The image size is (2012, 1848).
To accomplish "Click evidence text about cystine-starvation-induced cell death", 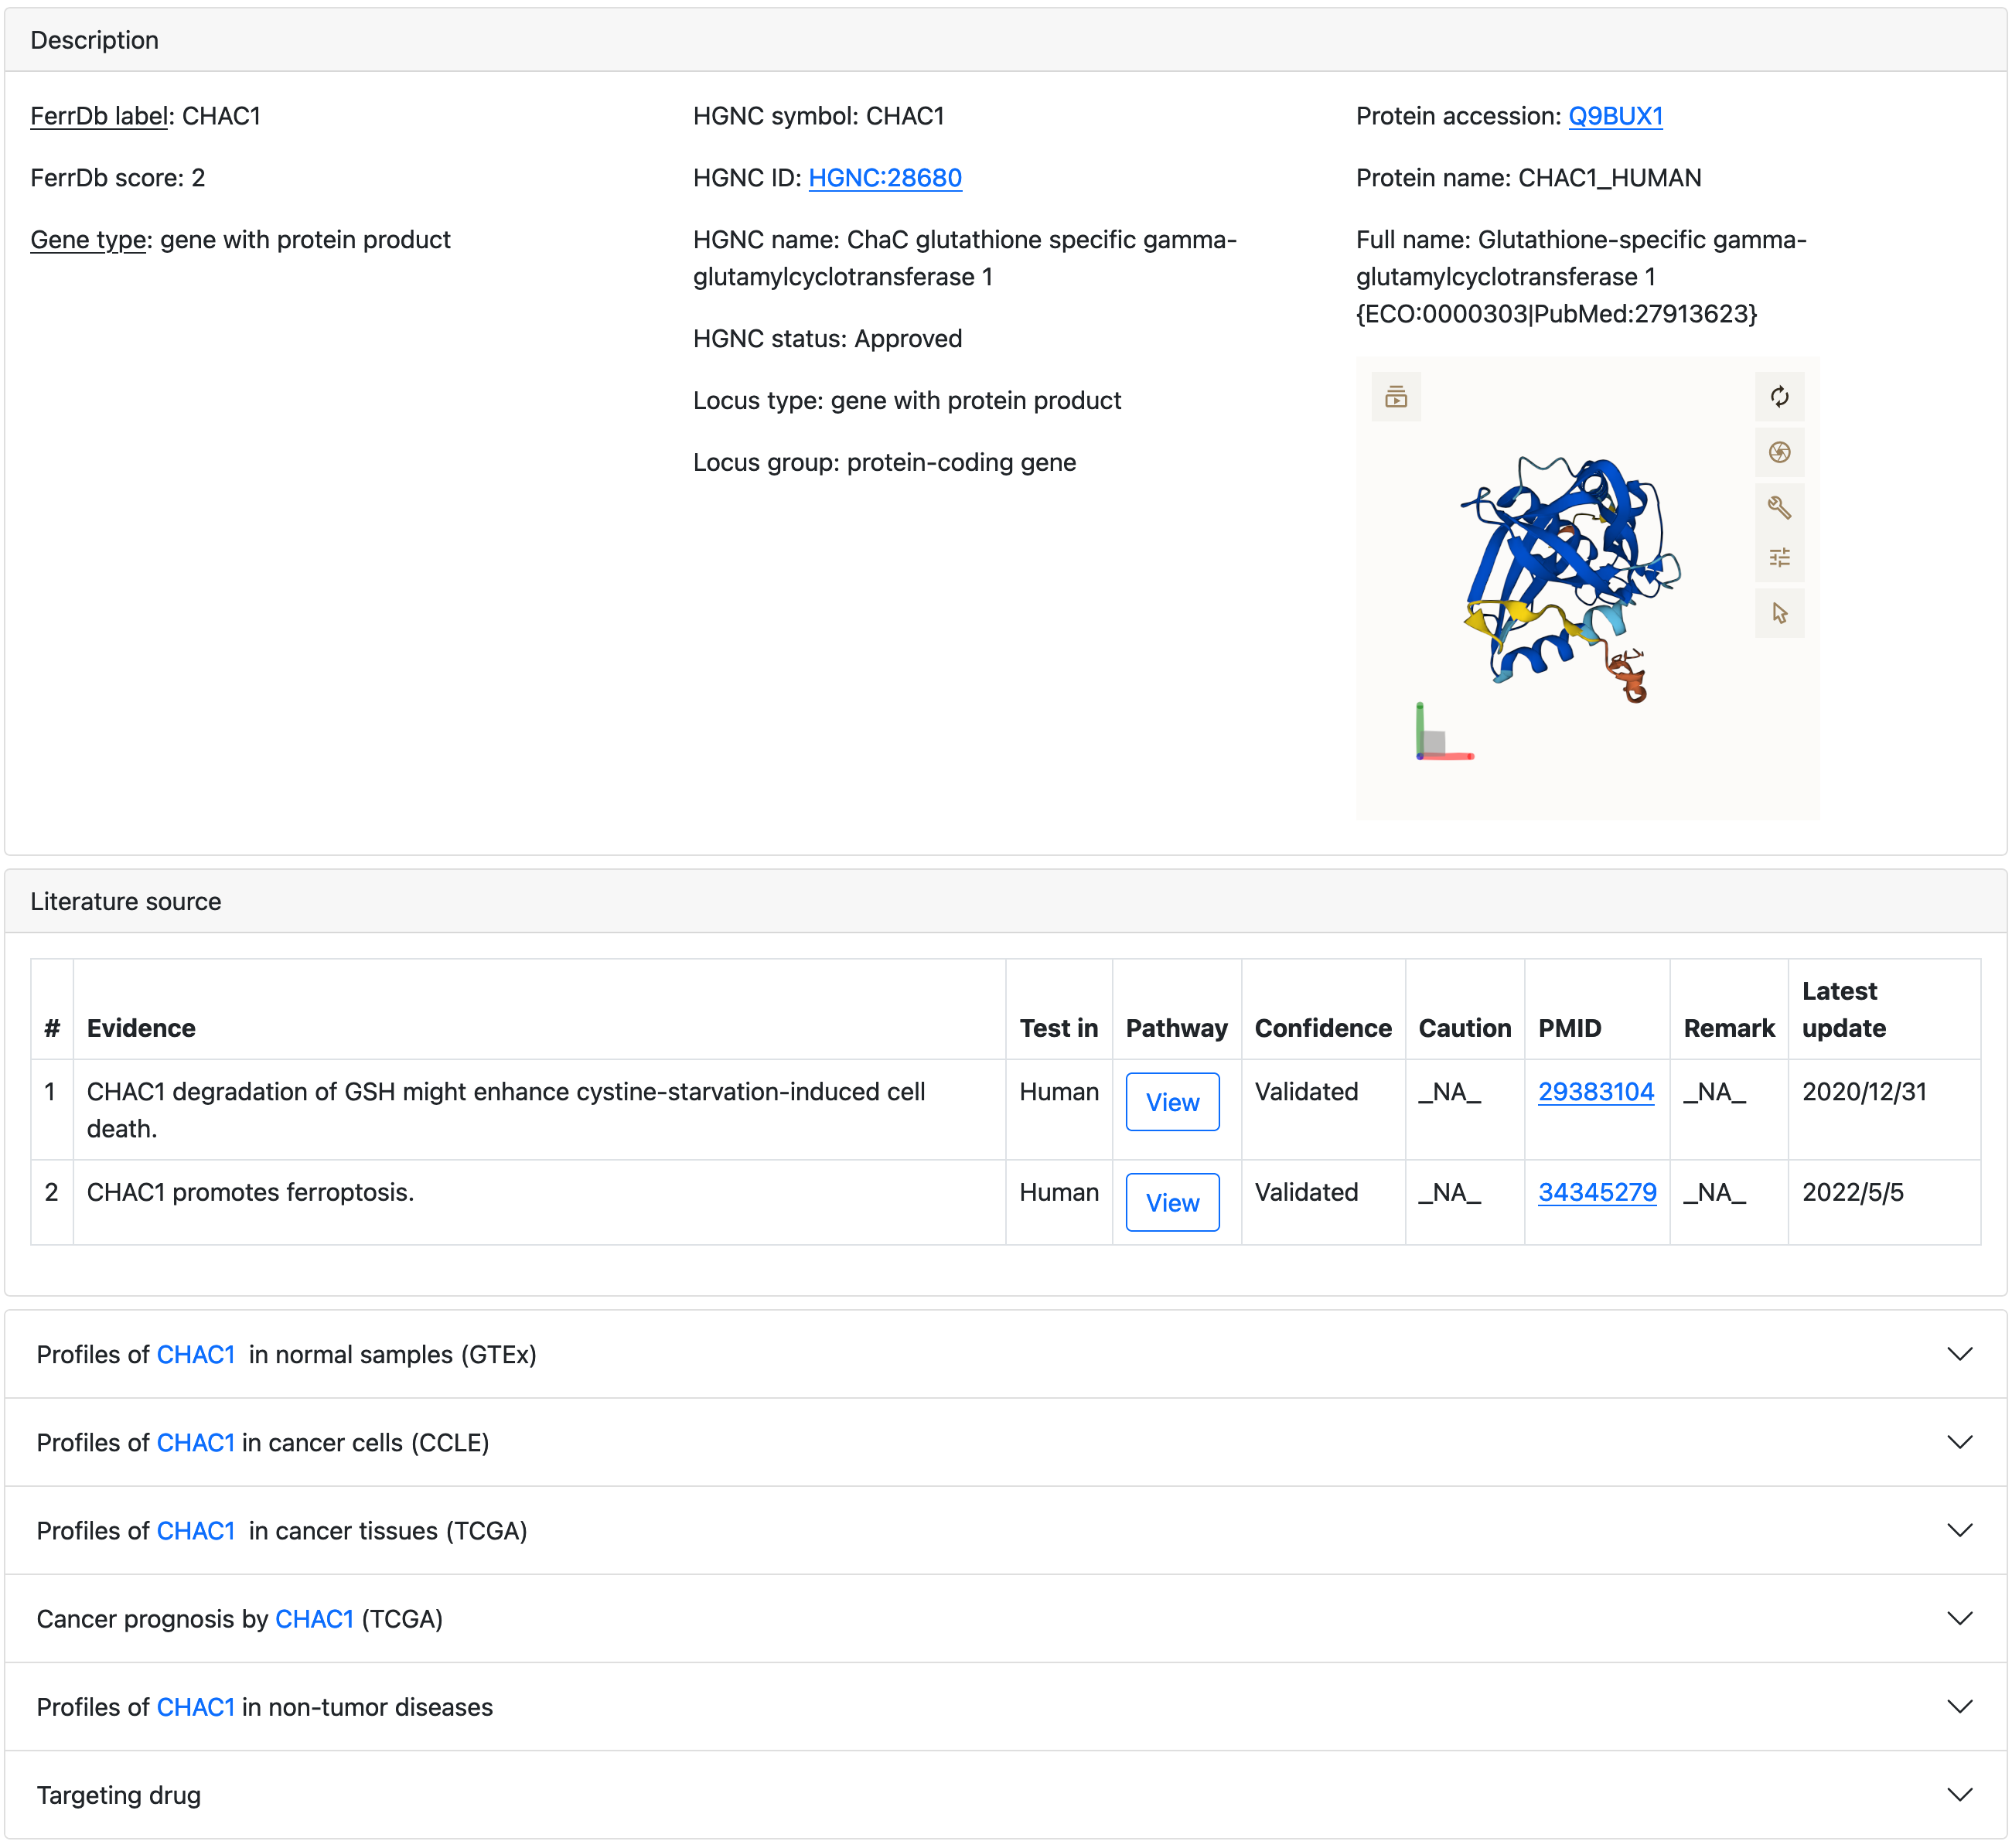I will pyautogui.click(x=506, y=1110).
